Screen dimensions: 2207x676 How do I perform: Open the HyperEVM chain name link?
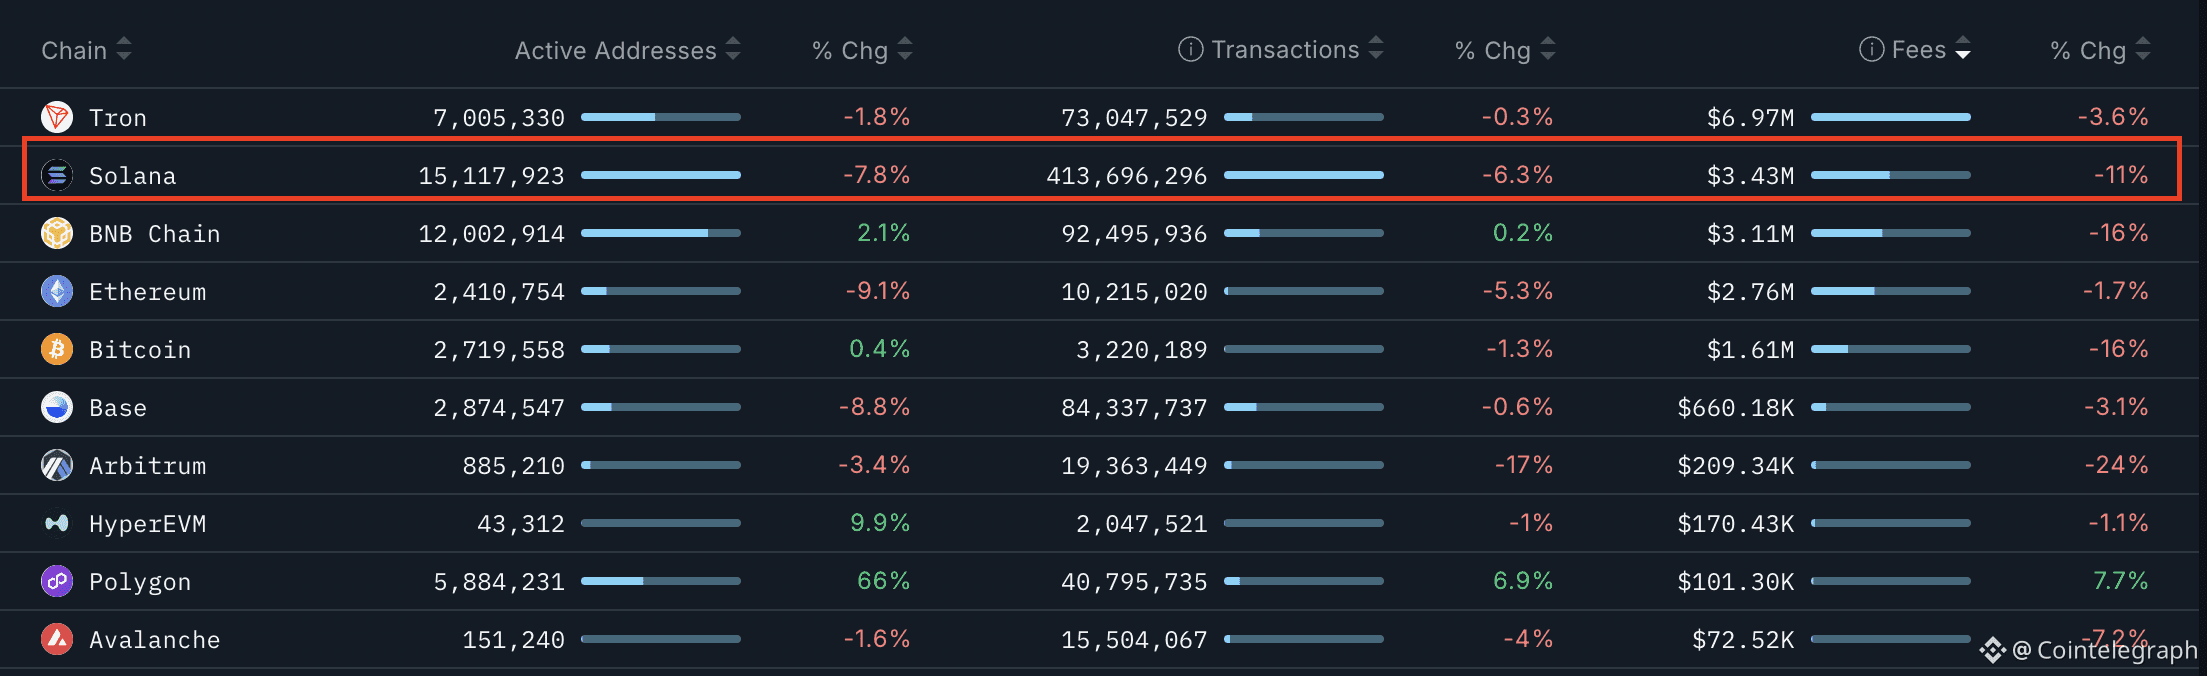click(148, 524)
